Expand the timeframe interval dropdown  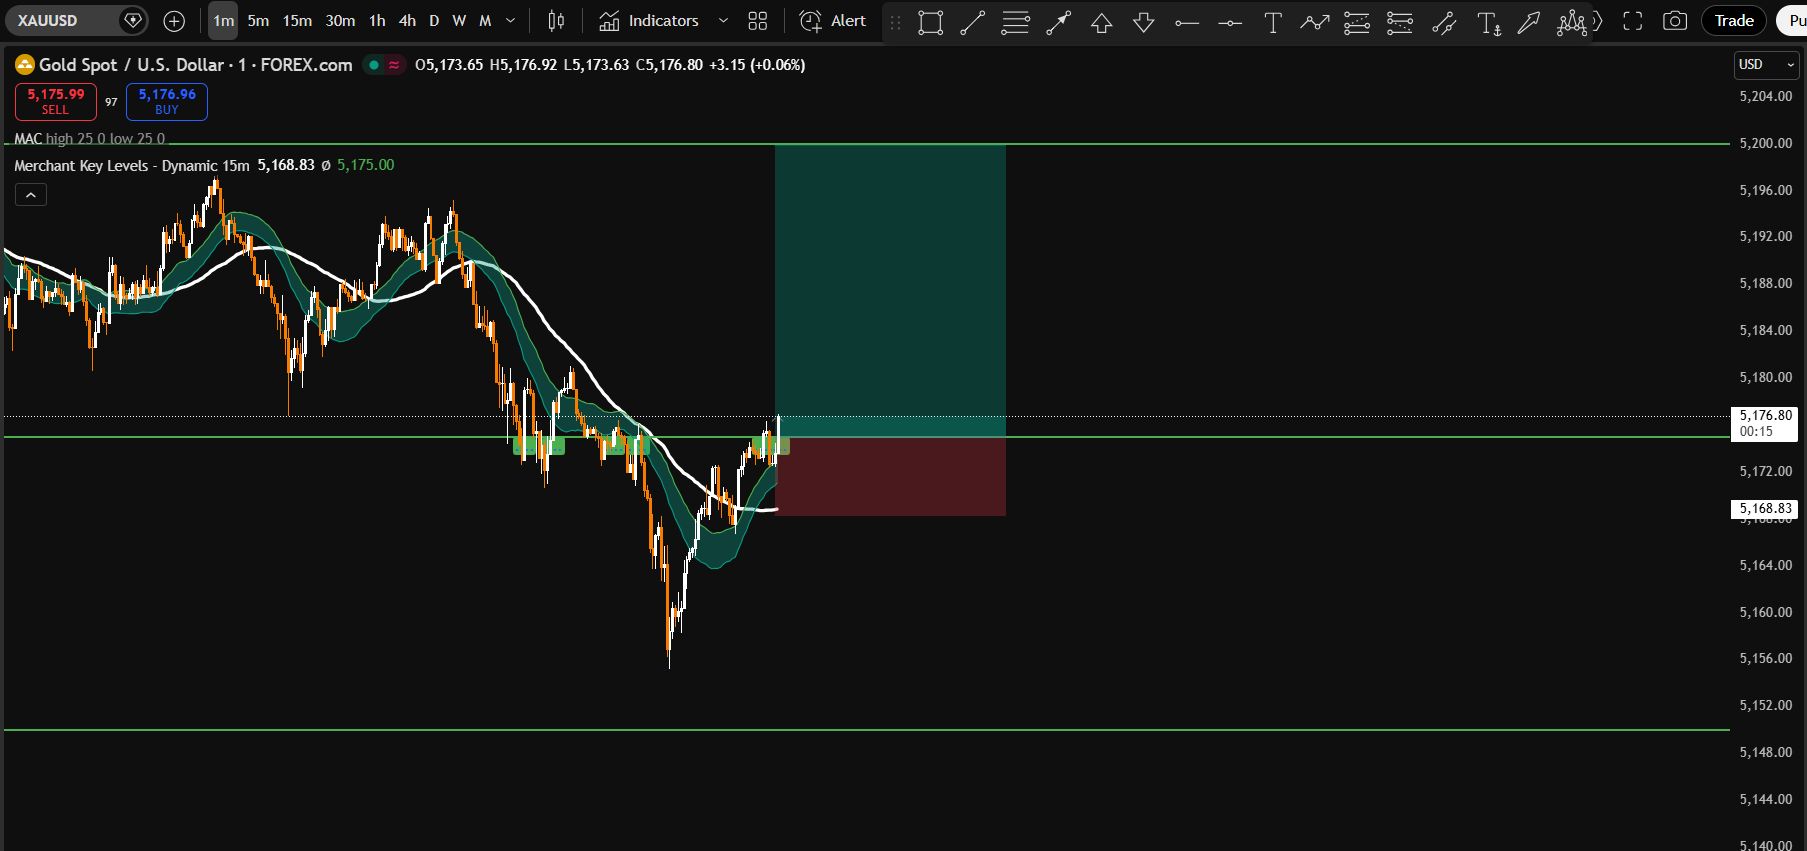[511, 21]
